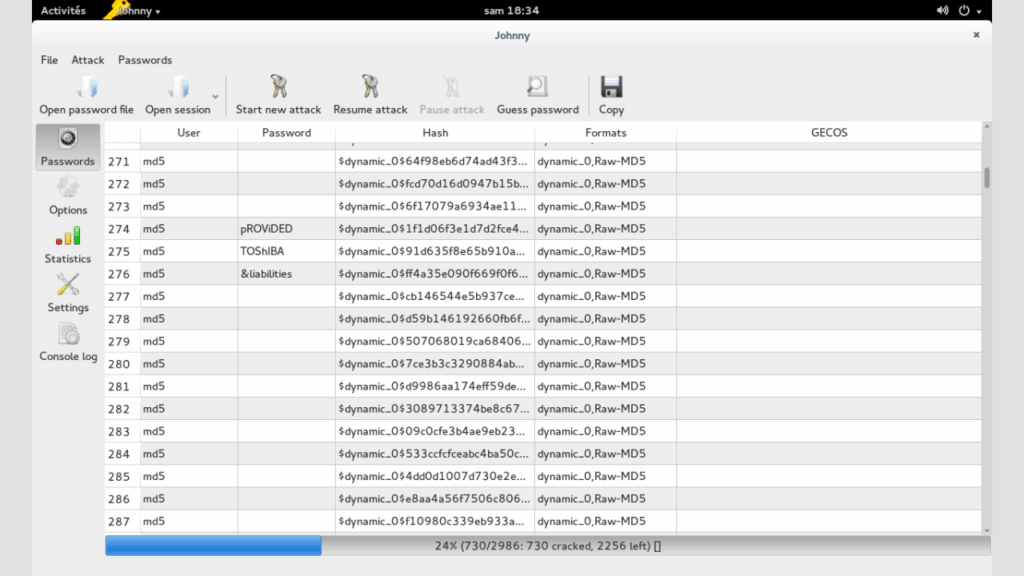Click the Copy floppy disk icon
Screen dimensions: 1024x576
click(x=611, y=87)
